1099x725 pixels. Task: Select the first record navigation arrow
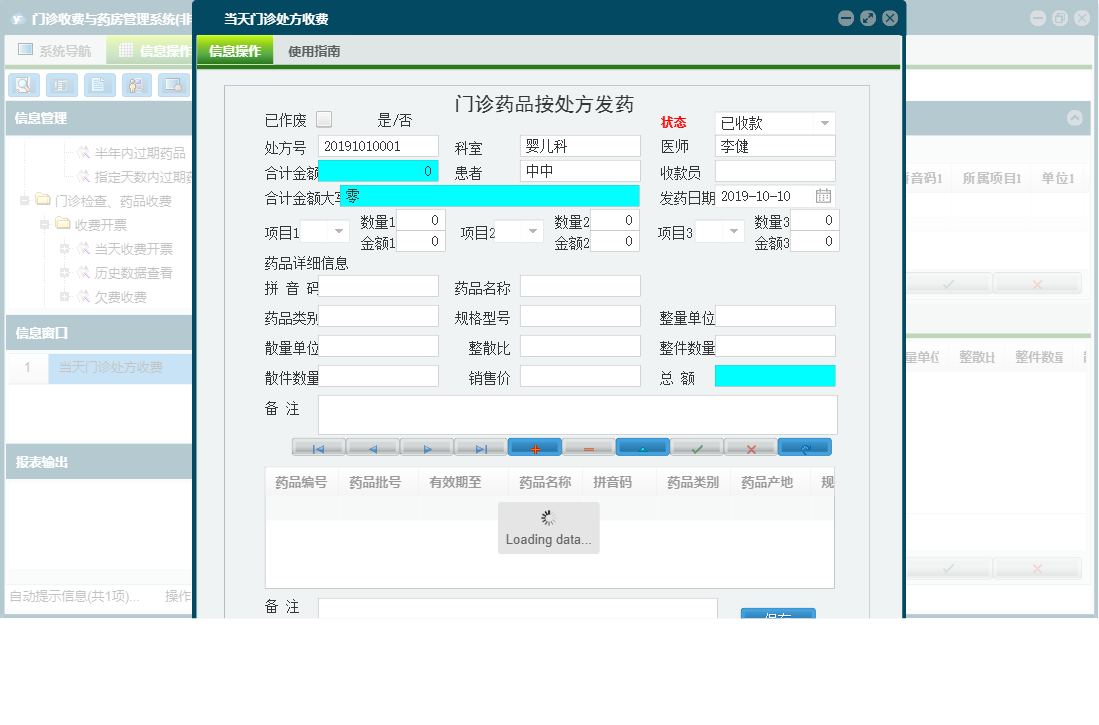pos(318,447)
